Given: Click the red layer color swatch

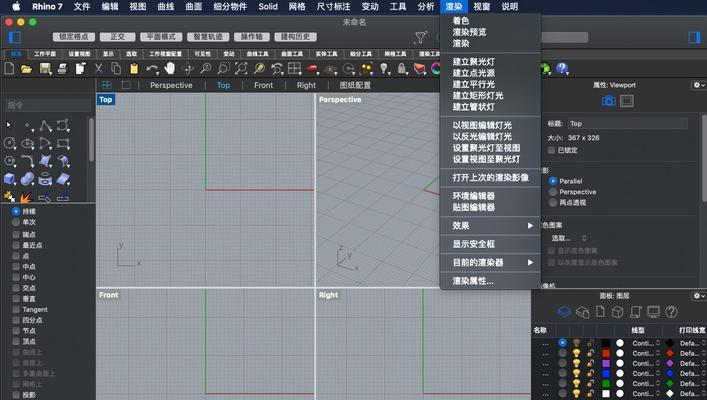Looking at the screenshot, I should (606, 353).
